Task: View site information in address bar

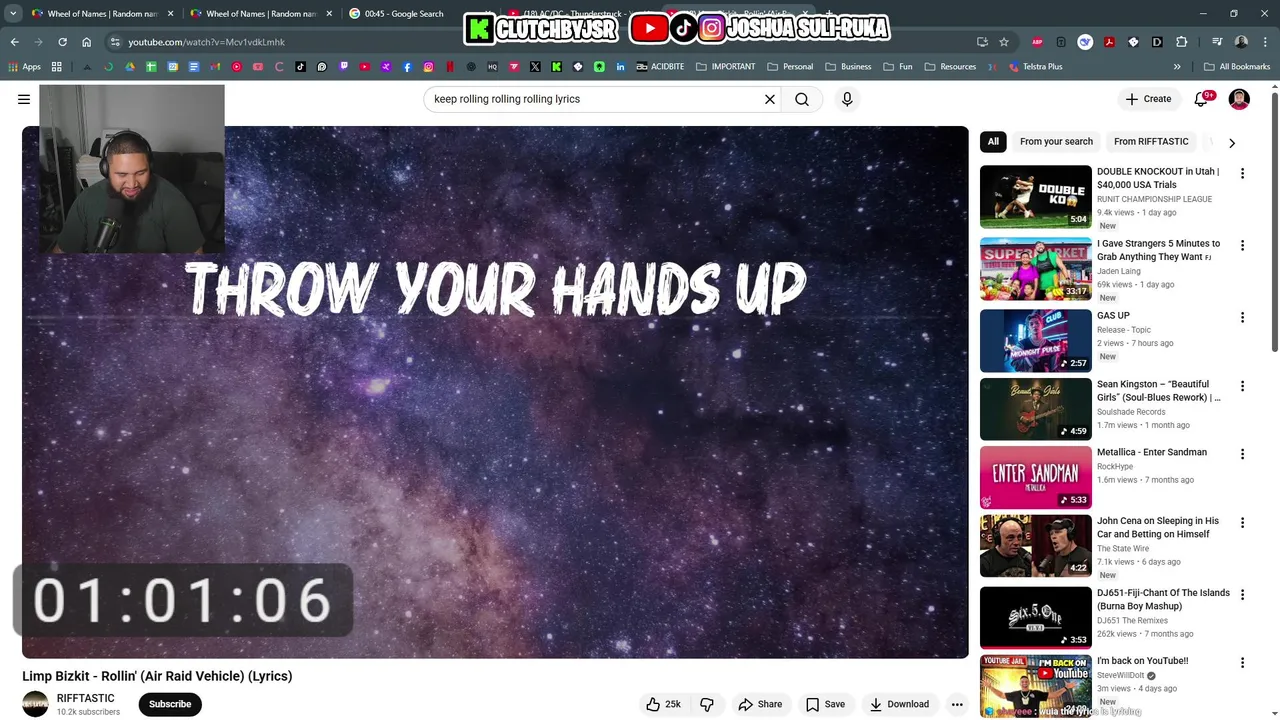Action: click(115, 42)
